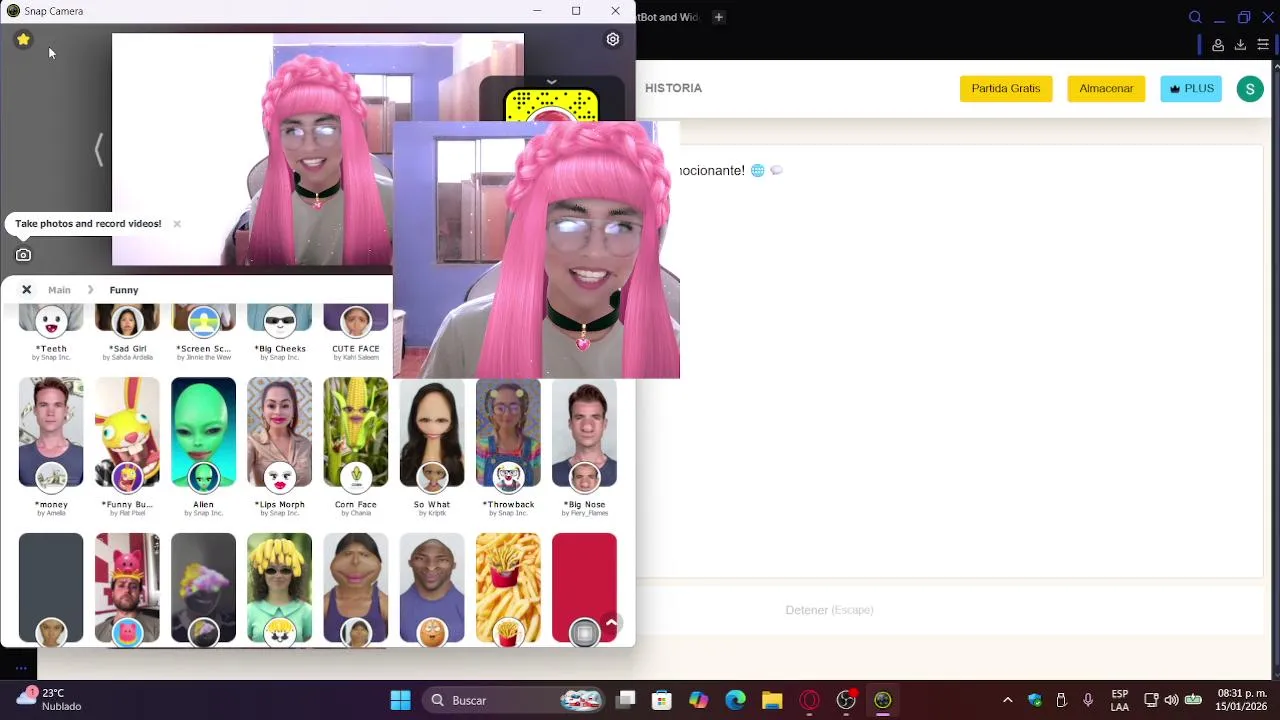Open Opera browser from taskbar
The width and height of the screenshot is (1280, 720).
click(x=809, y=700)
